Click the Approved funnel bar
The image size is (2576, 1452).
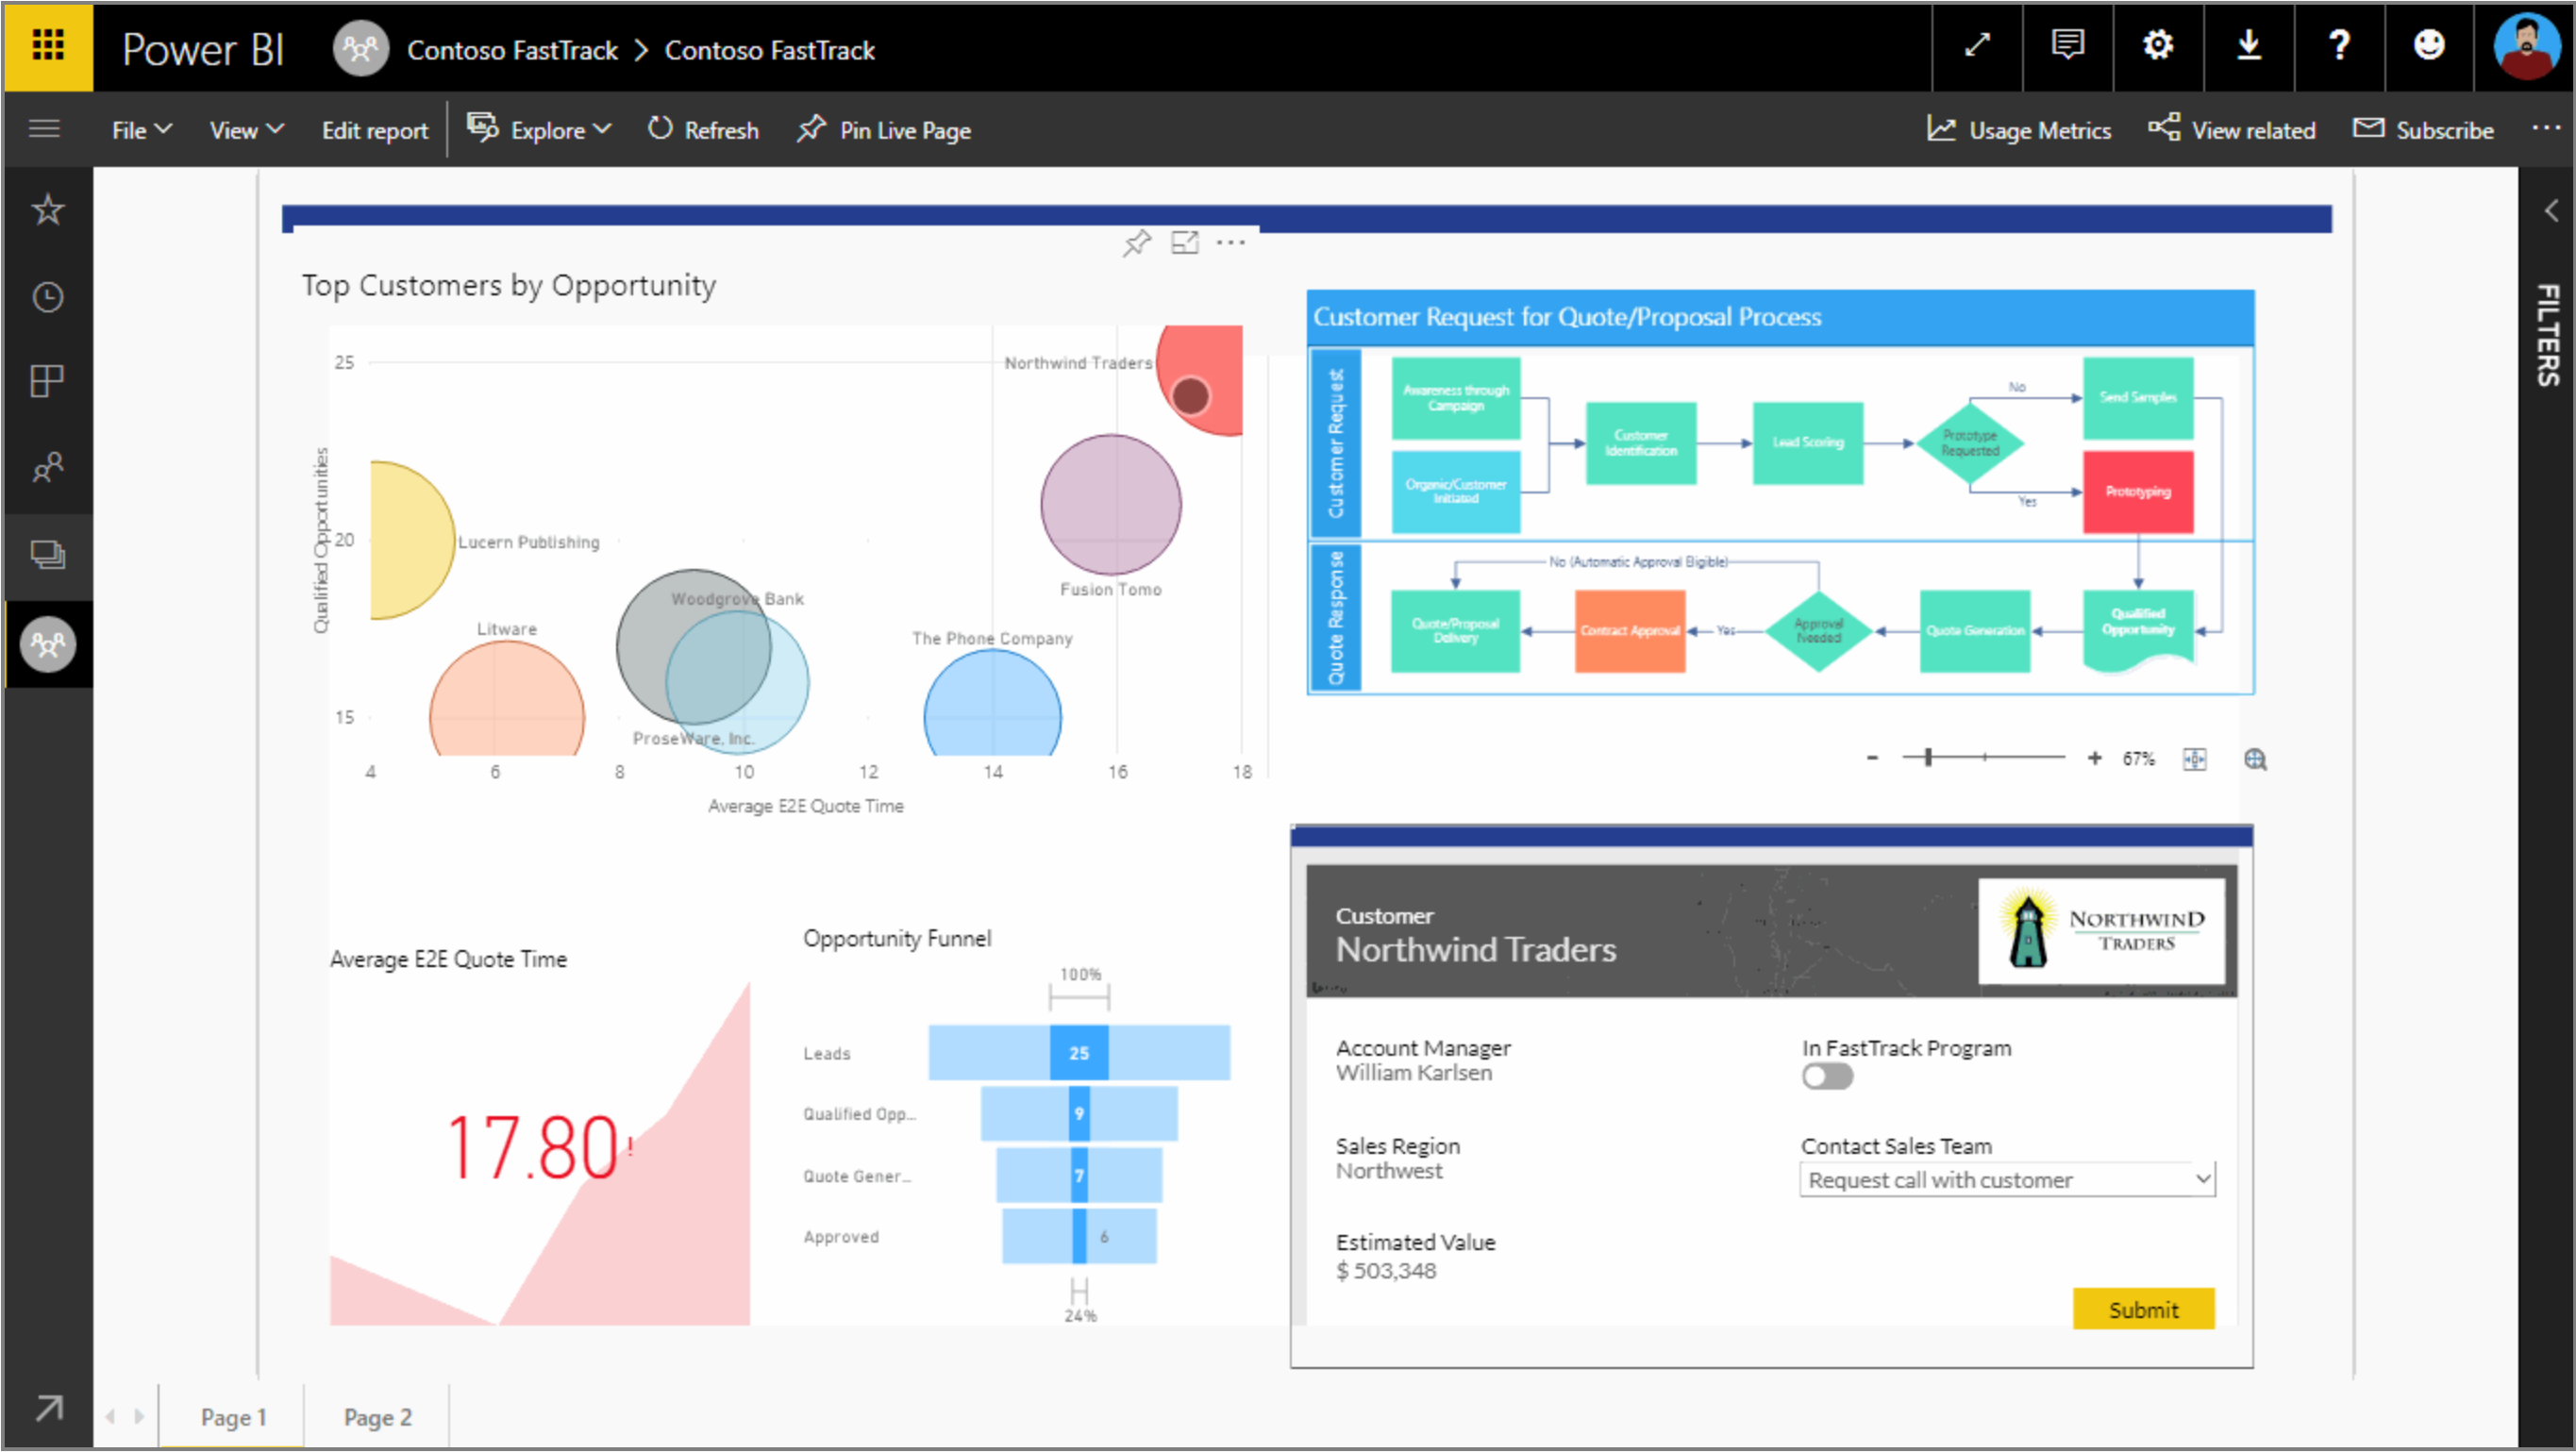tap(1079, 1237)
